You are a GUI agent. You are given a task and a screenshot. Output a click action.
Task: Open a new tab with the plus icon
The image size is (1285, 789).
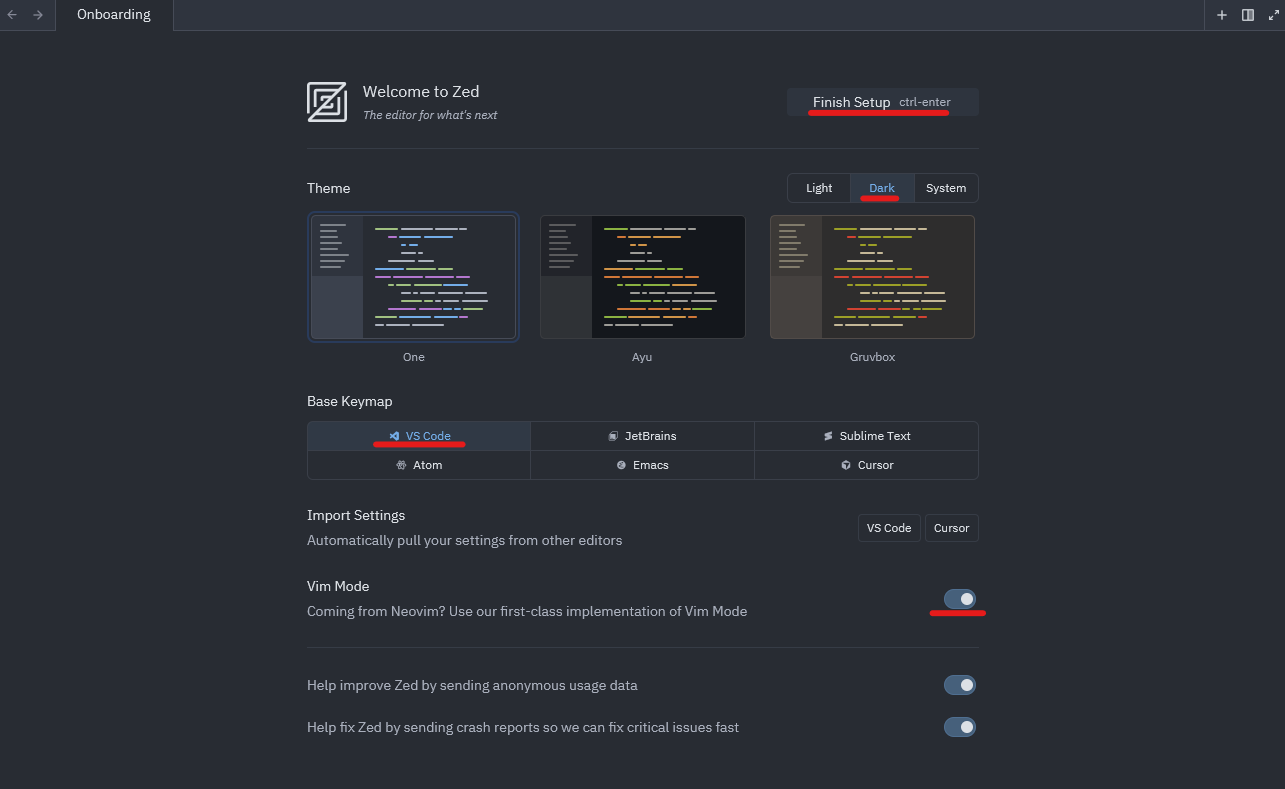click(x=1221, y=15)
